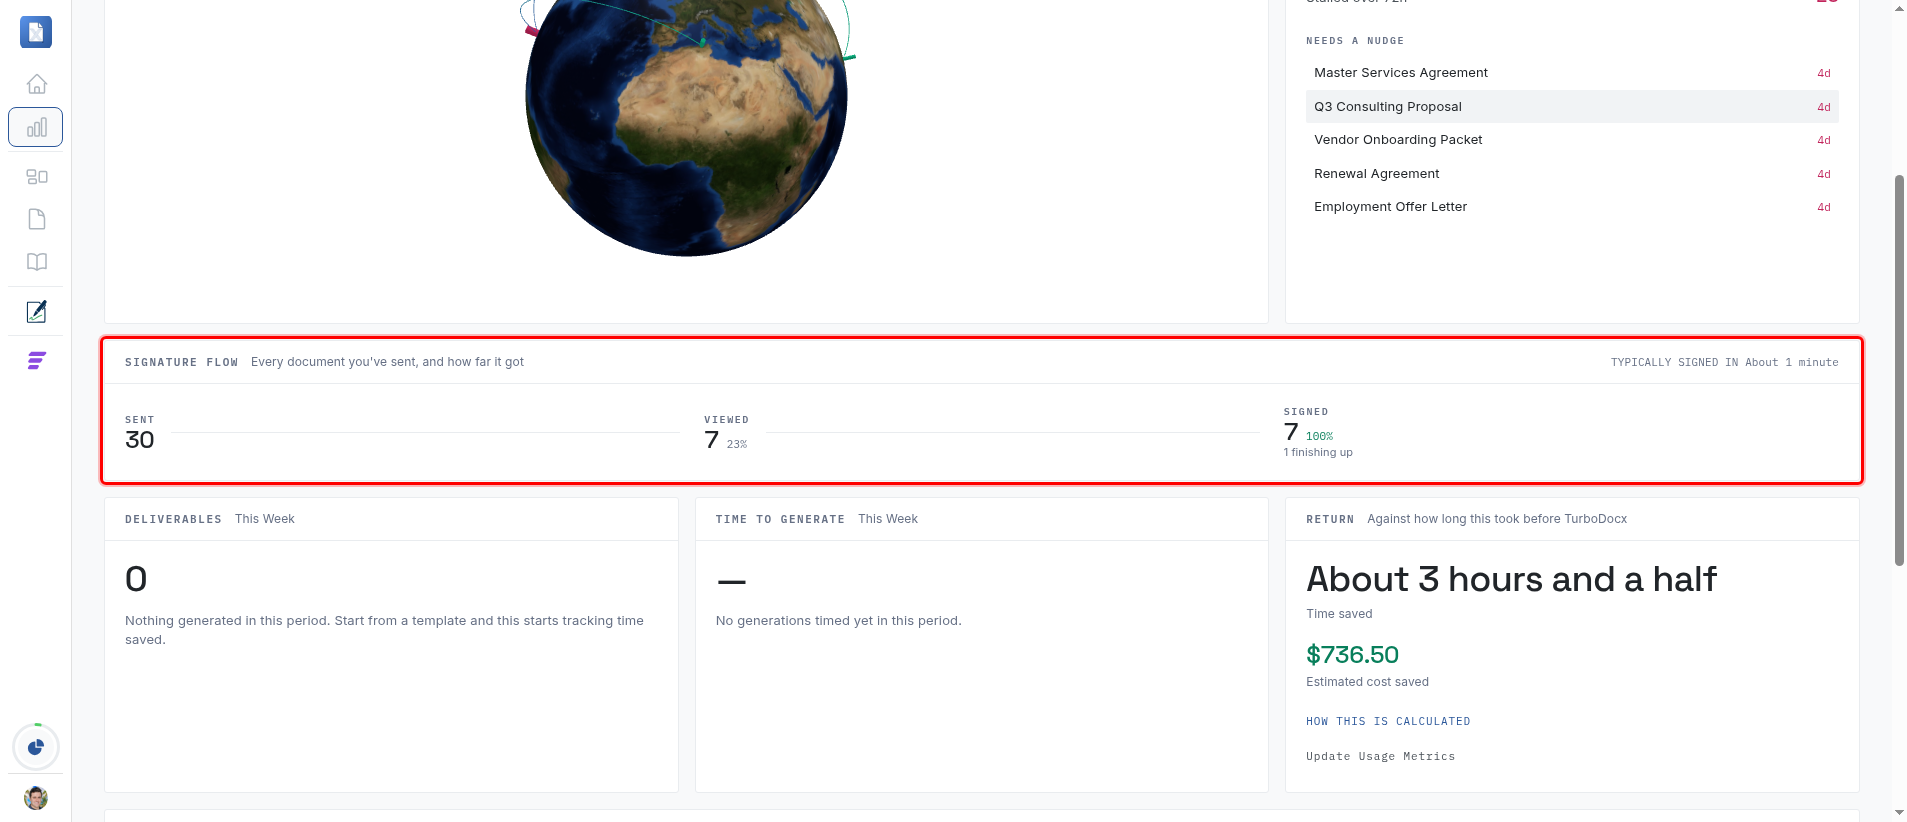Open the signature pen sidebar icon

click(36, 312)
